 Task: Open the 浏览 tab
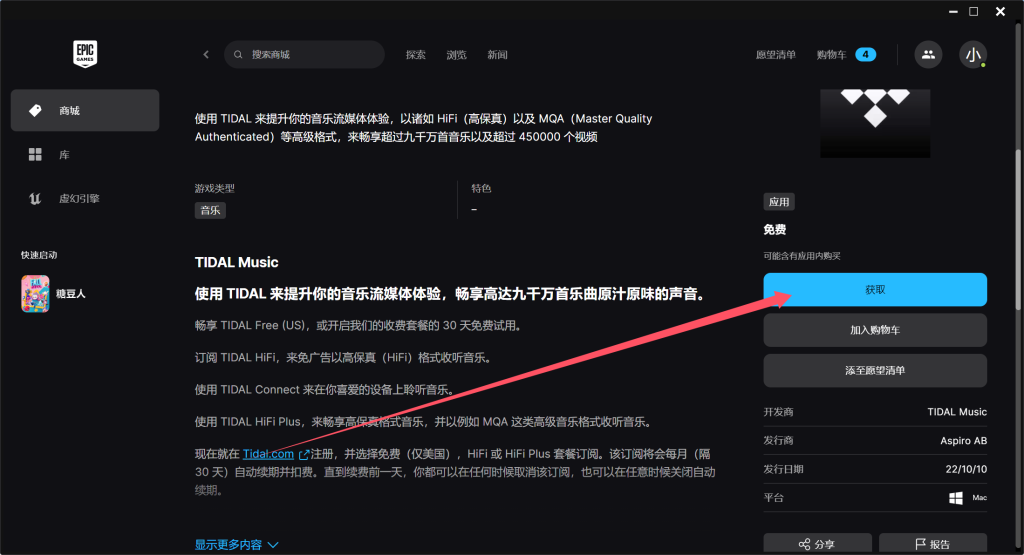click(456, 55)
